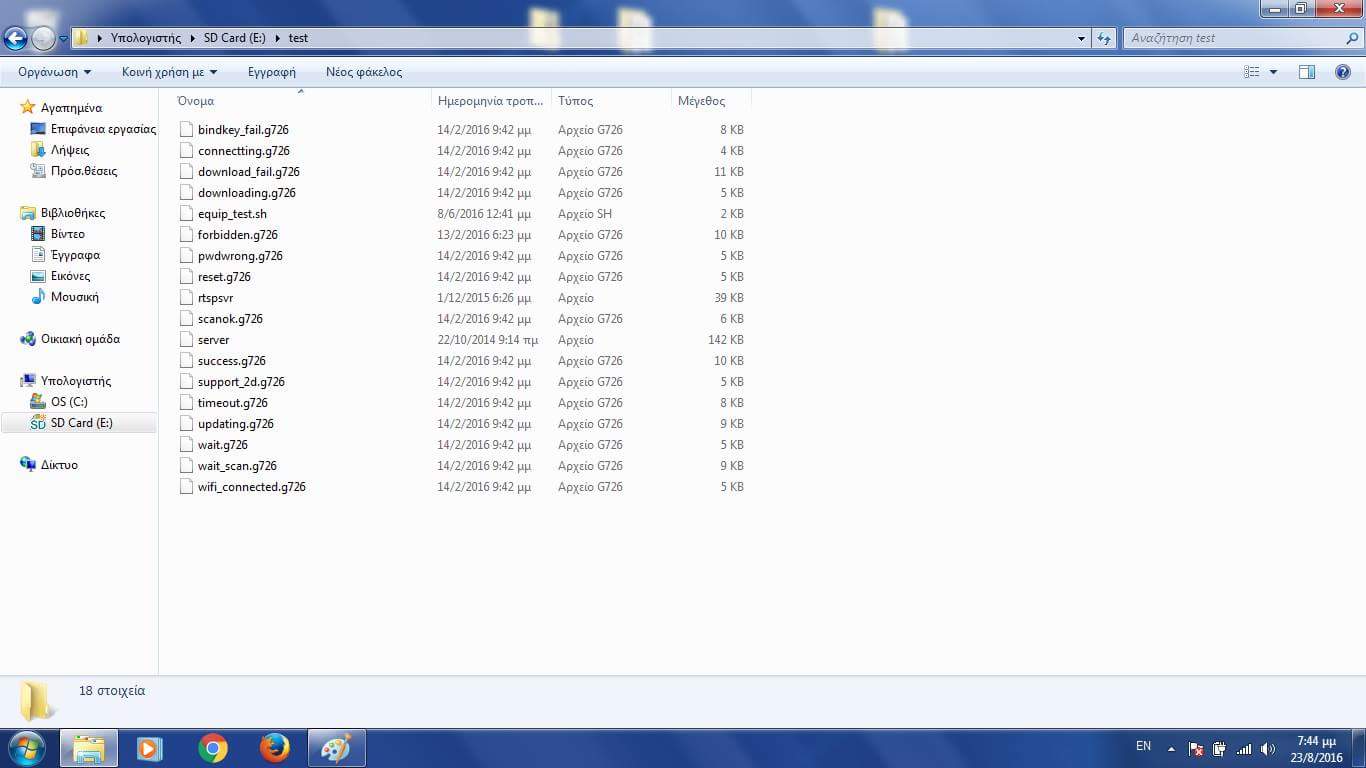This screenshot has height=768, width=1366.
Task: Go back with the Back arrow button
Action: [16, 38]
